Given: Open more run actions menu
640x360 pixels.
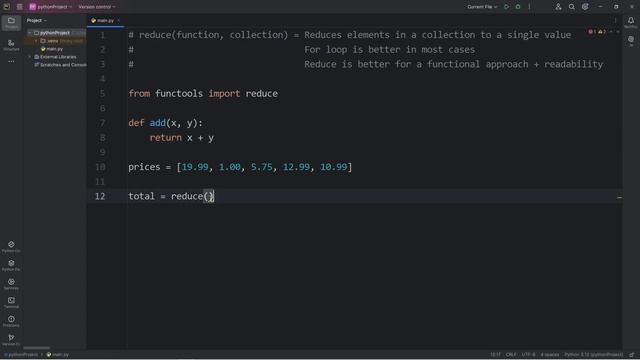Looking at the screenshot, I should 529,7.
